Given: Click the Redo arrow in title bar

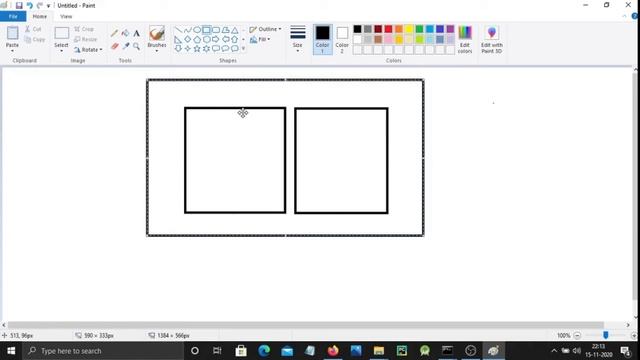Looking at the screenshot, I should click(40, 5).
